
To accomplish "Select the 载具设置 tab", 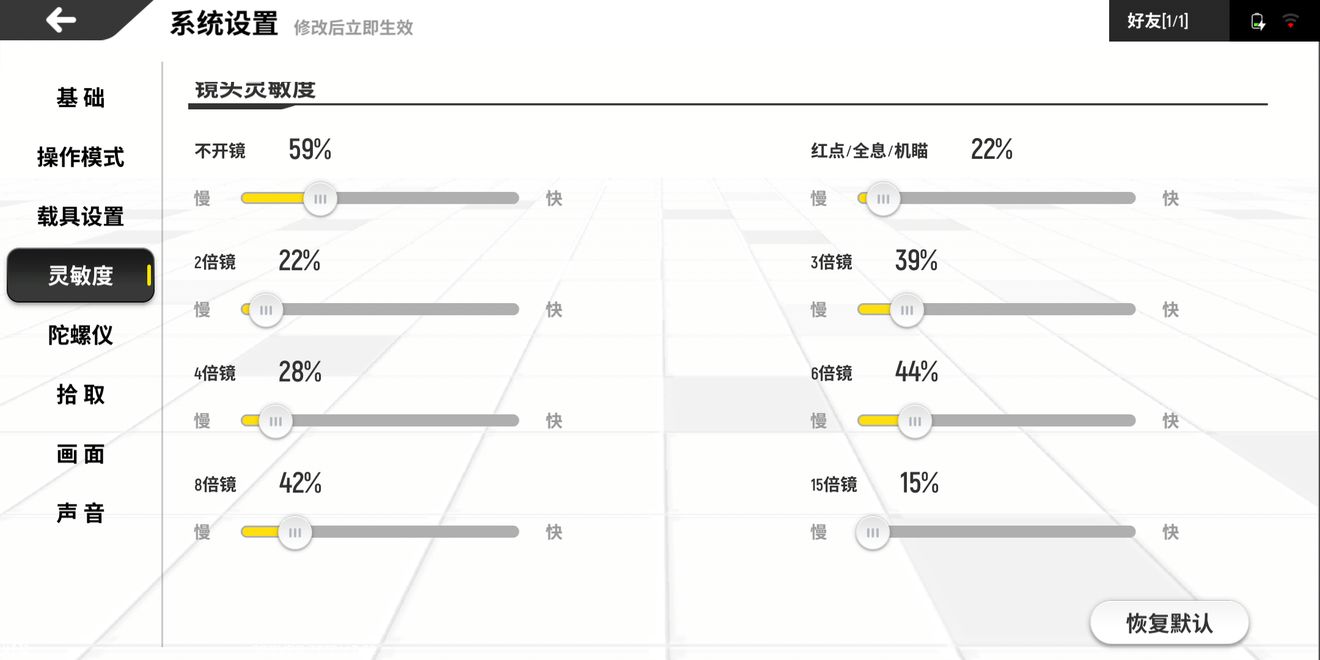I will [81, 216].
